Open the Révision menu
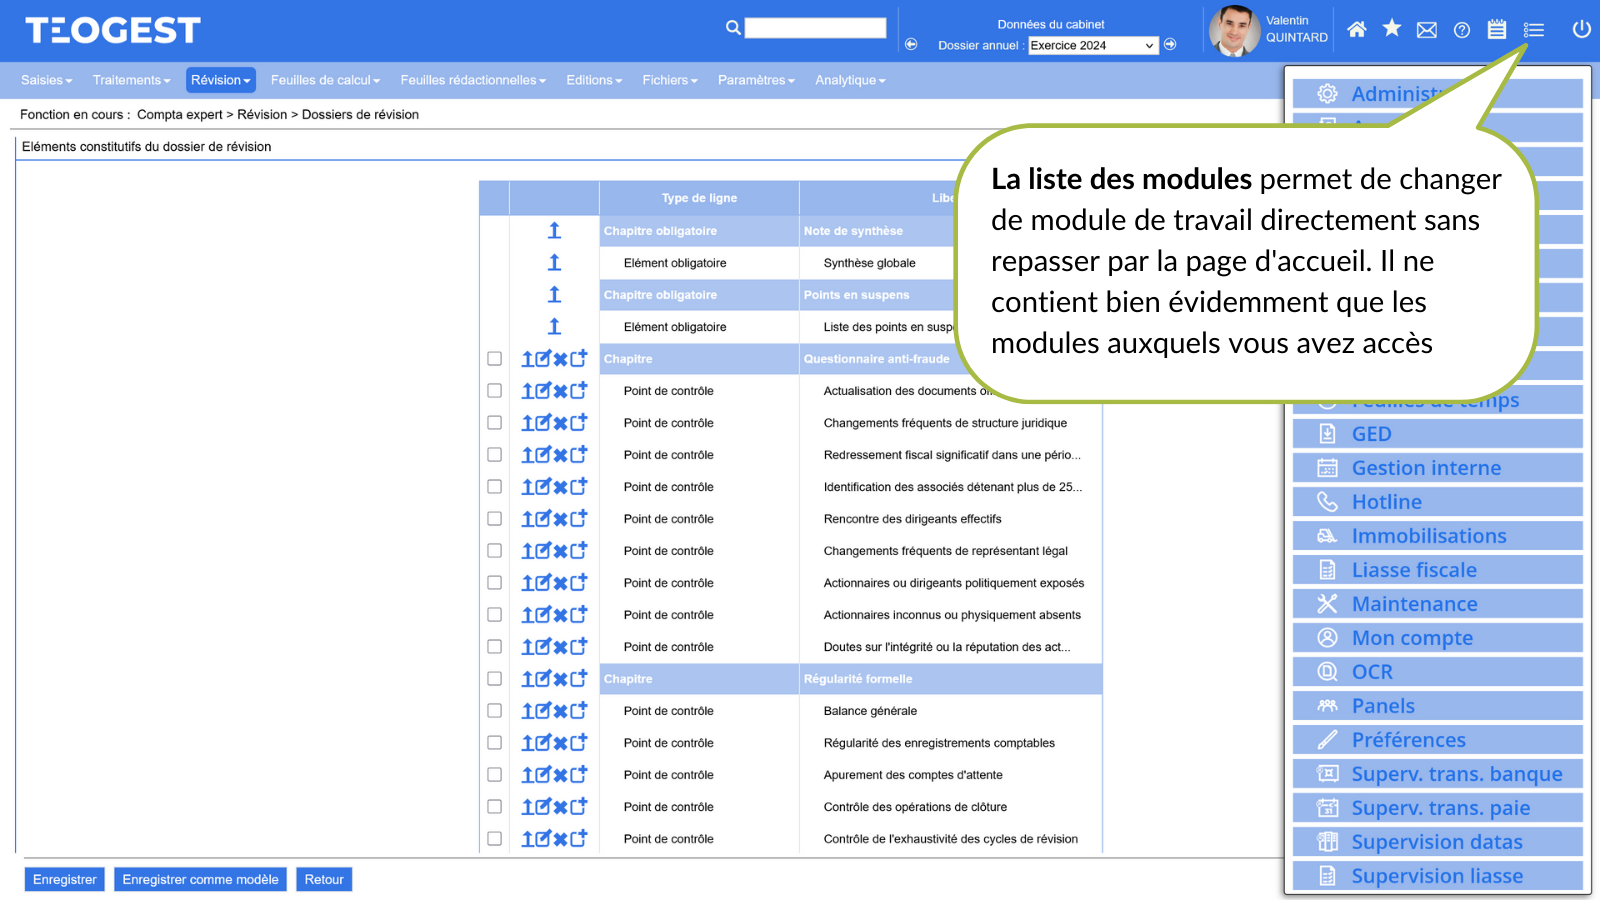 click(220, 80)
